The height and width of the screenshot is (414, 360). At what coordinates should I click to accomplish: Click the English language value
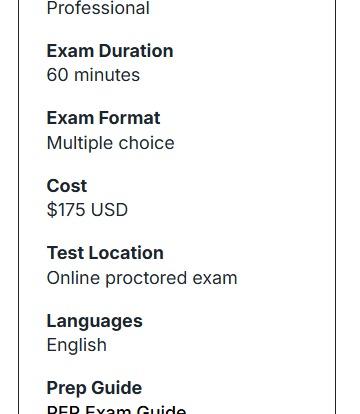77,345
